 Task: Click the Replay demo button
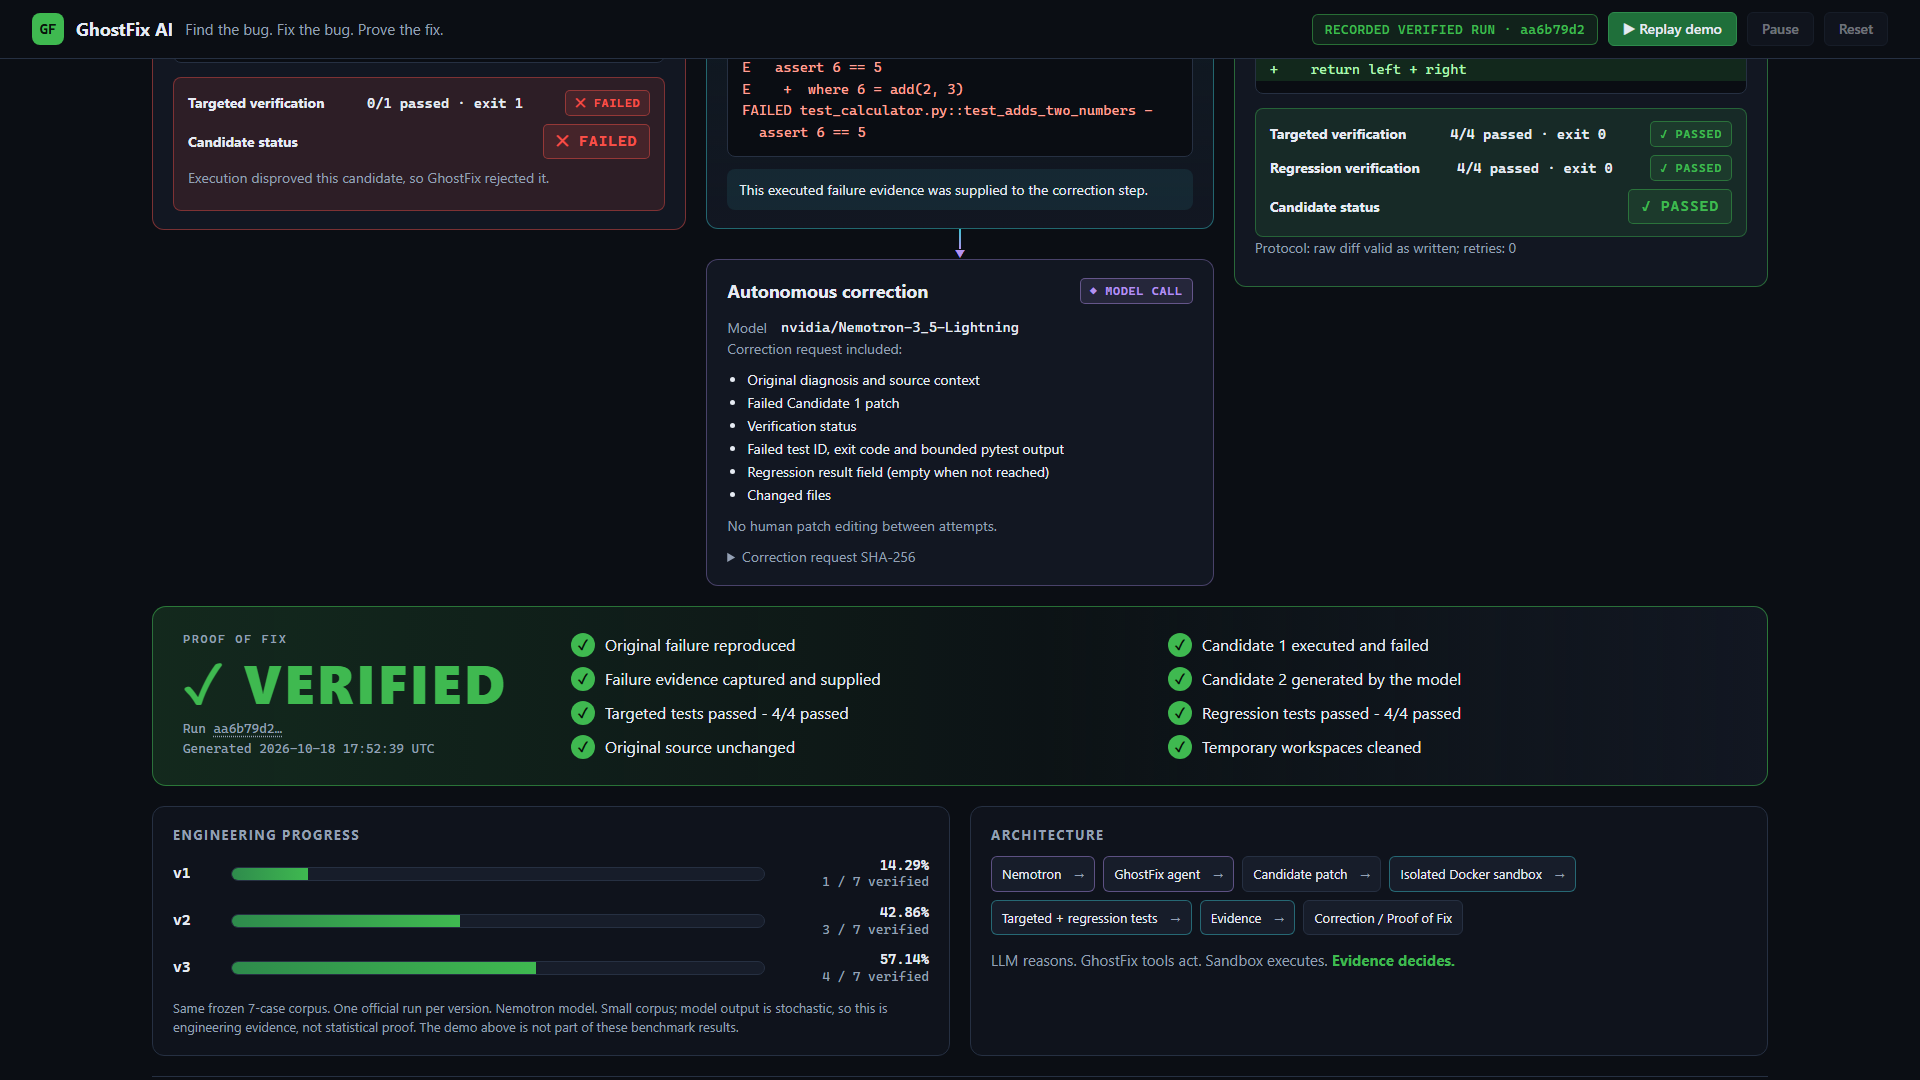click(1672, 29)
